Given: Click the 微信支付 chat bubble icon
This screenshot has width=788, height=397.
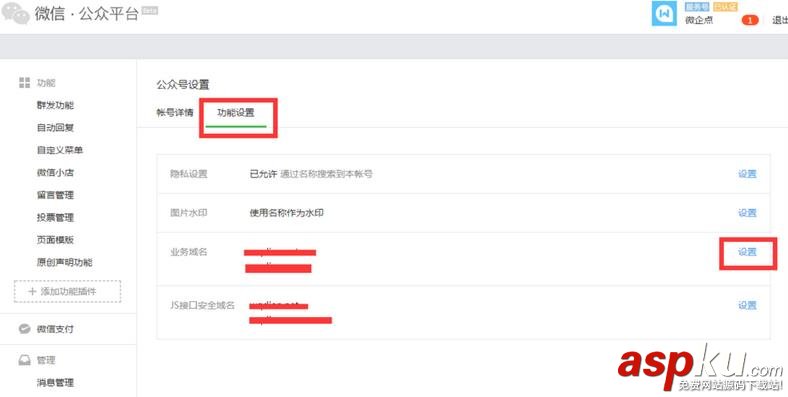Looking at the screenshot, I should coord(24,329).
